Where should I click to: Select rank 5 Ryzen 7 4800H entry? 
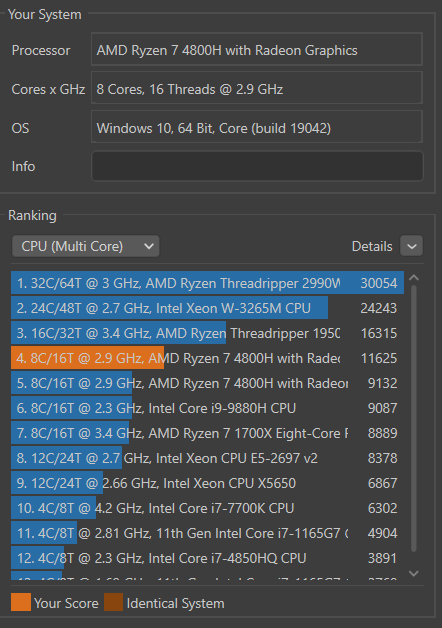207,383
